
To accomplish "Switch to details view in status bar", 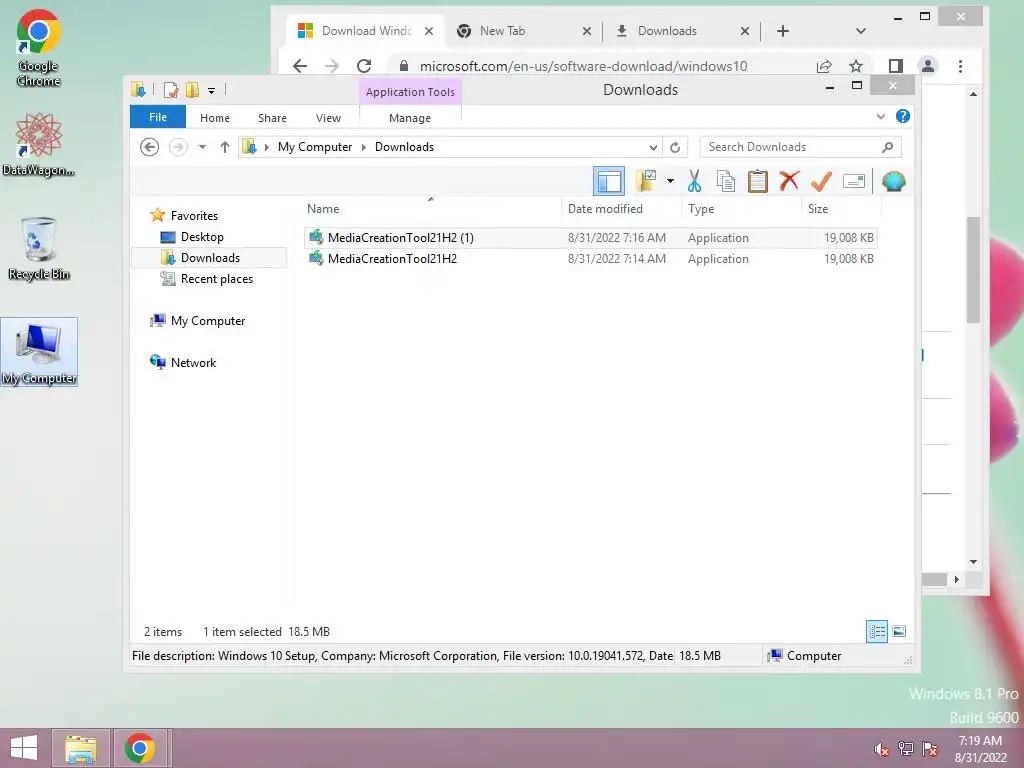I will 877,631.
